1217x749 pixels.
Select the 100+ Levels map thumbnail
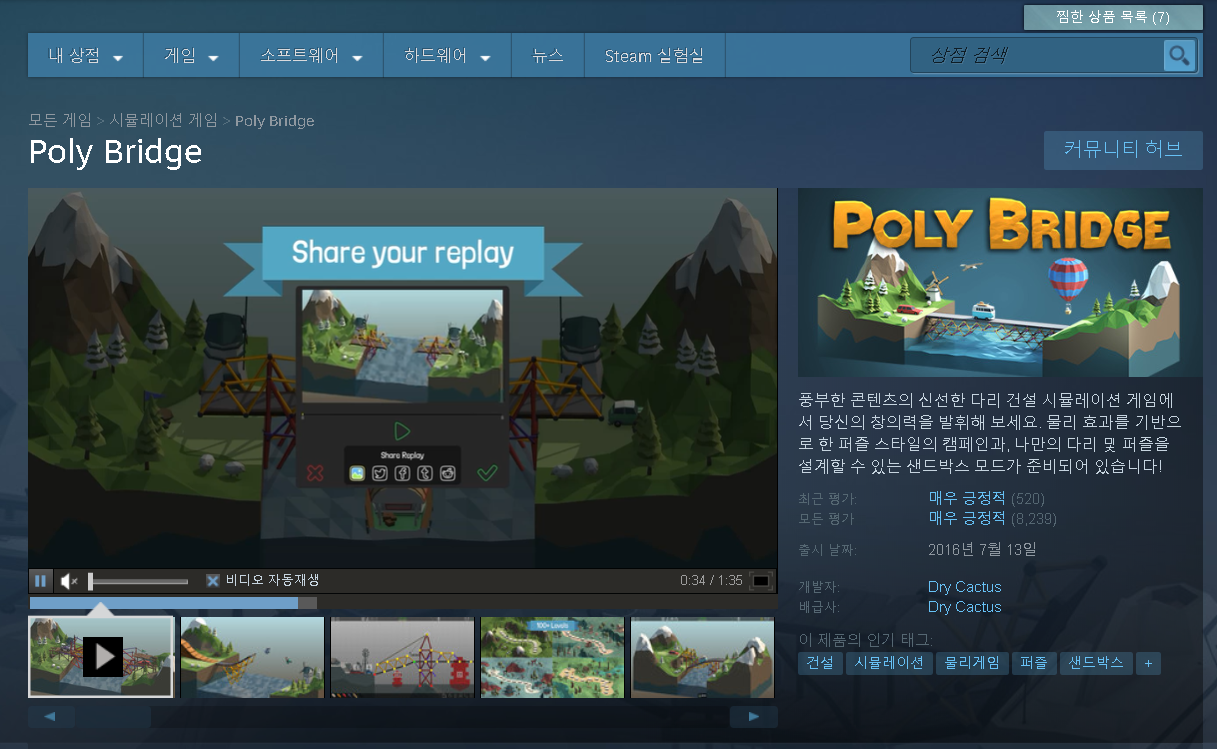click(x=552, y=657)
